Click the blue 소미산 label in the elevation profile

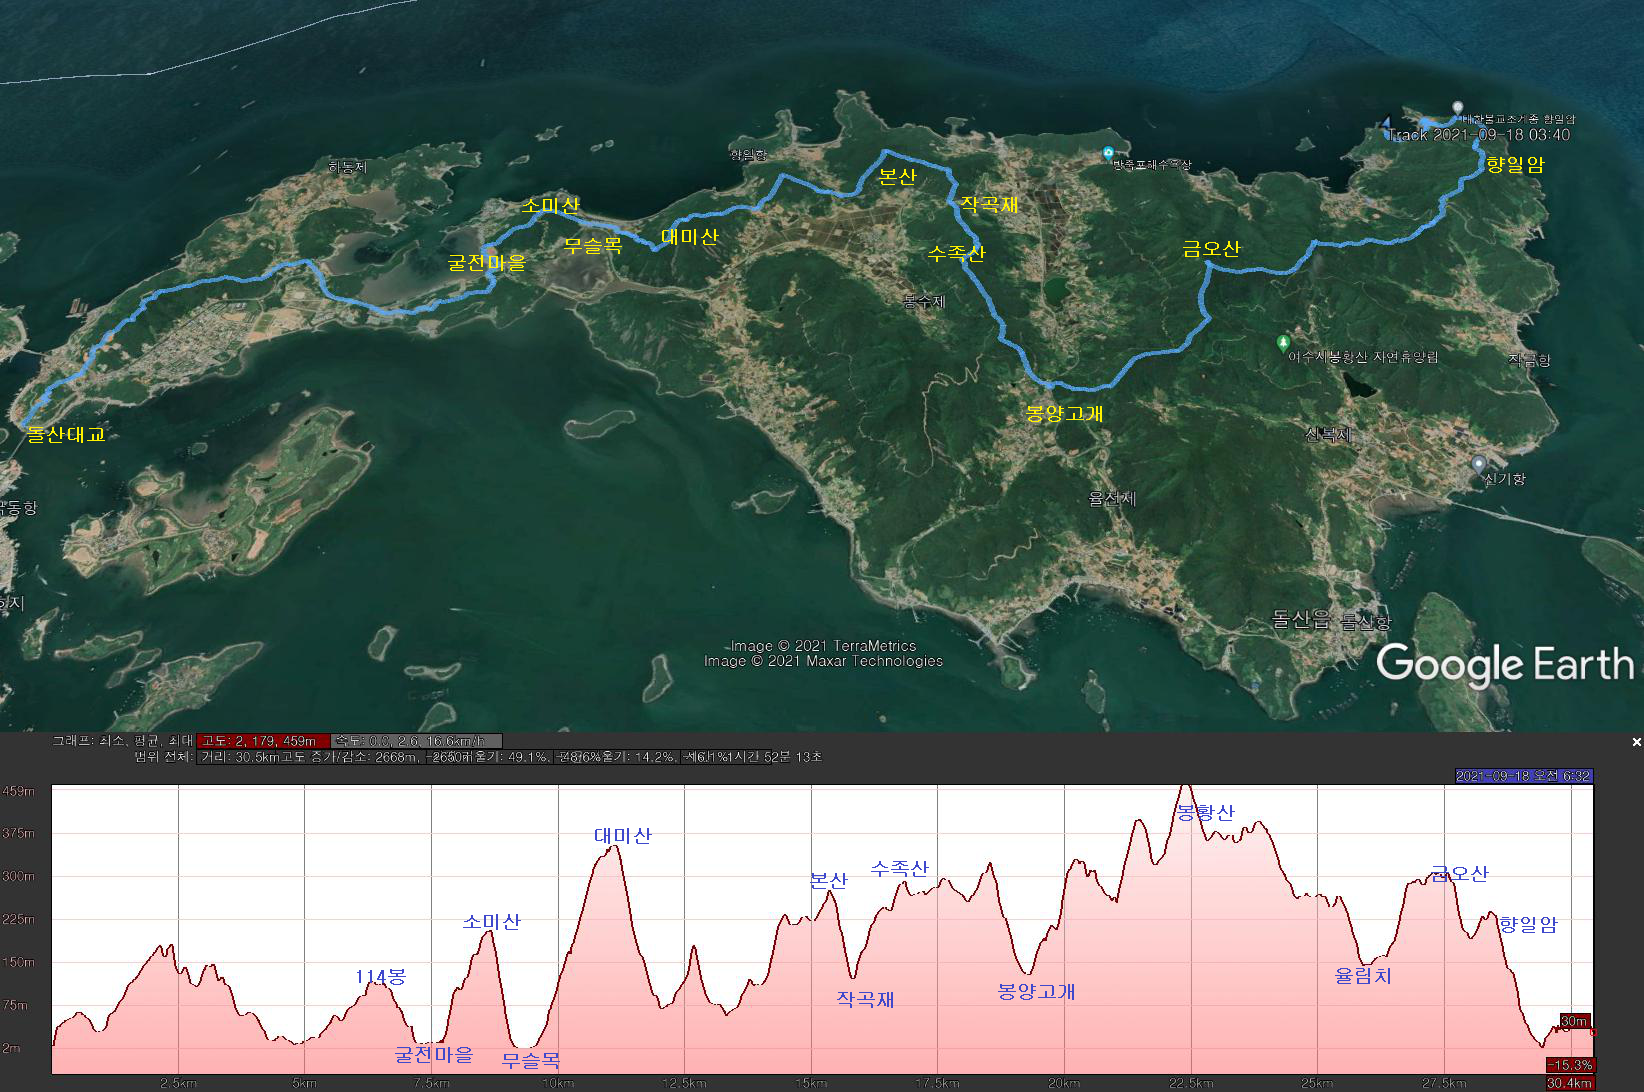[492, 921]
